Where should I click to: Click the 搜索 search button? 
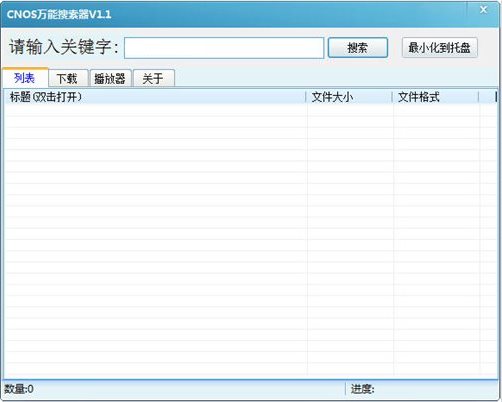[x=358, y=48]
